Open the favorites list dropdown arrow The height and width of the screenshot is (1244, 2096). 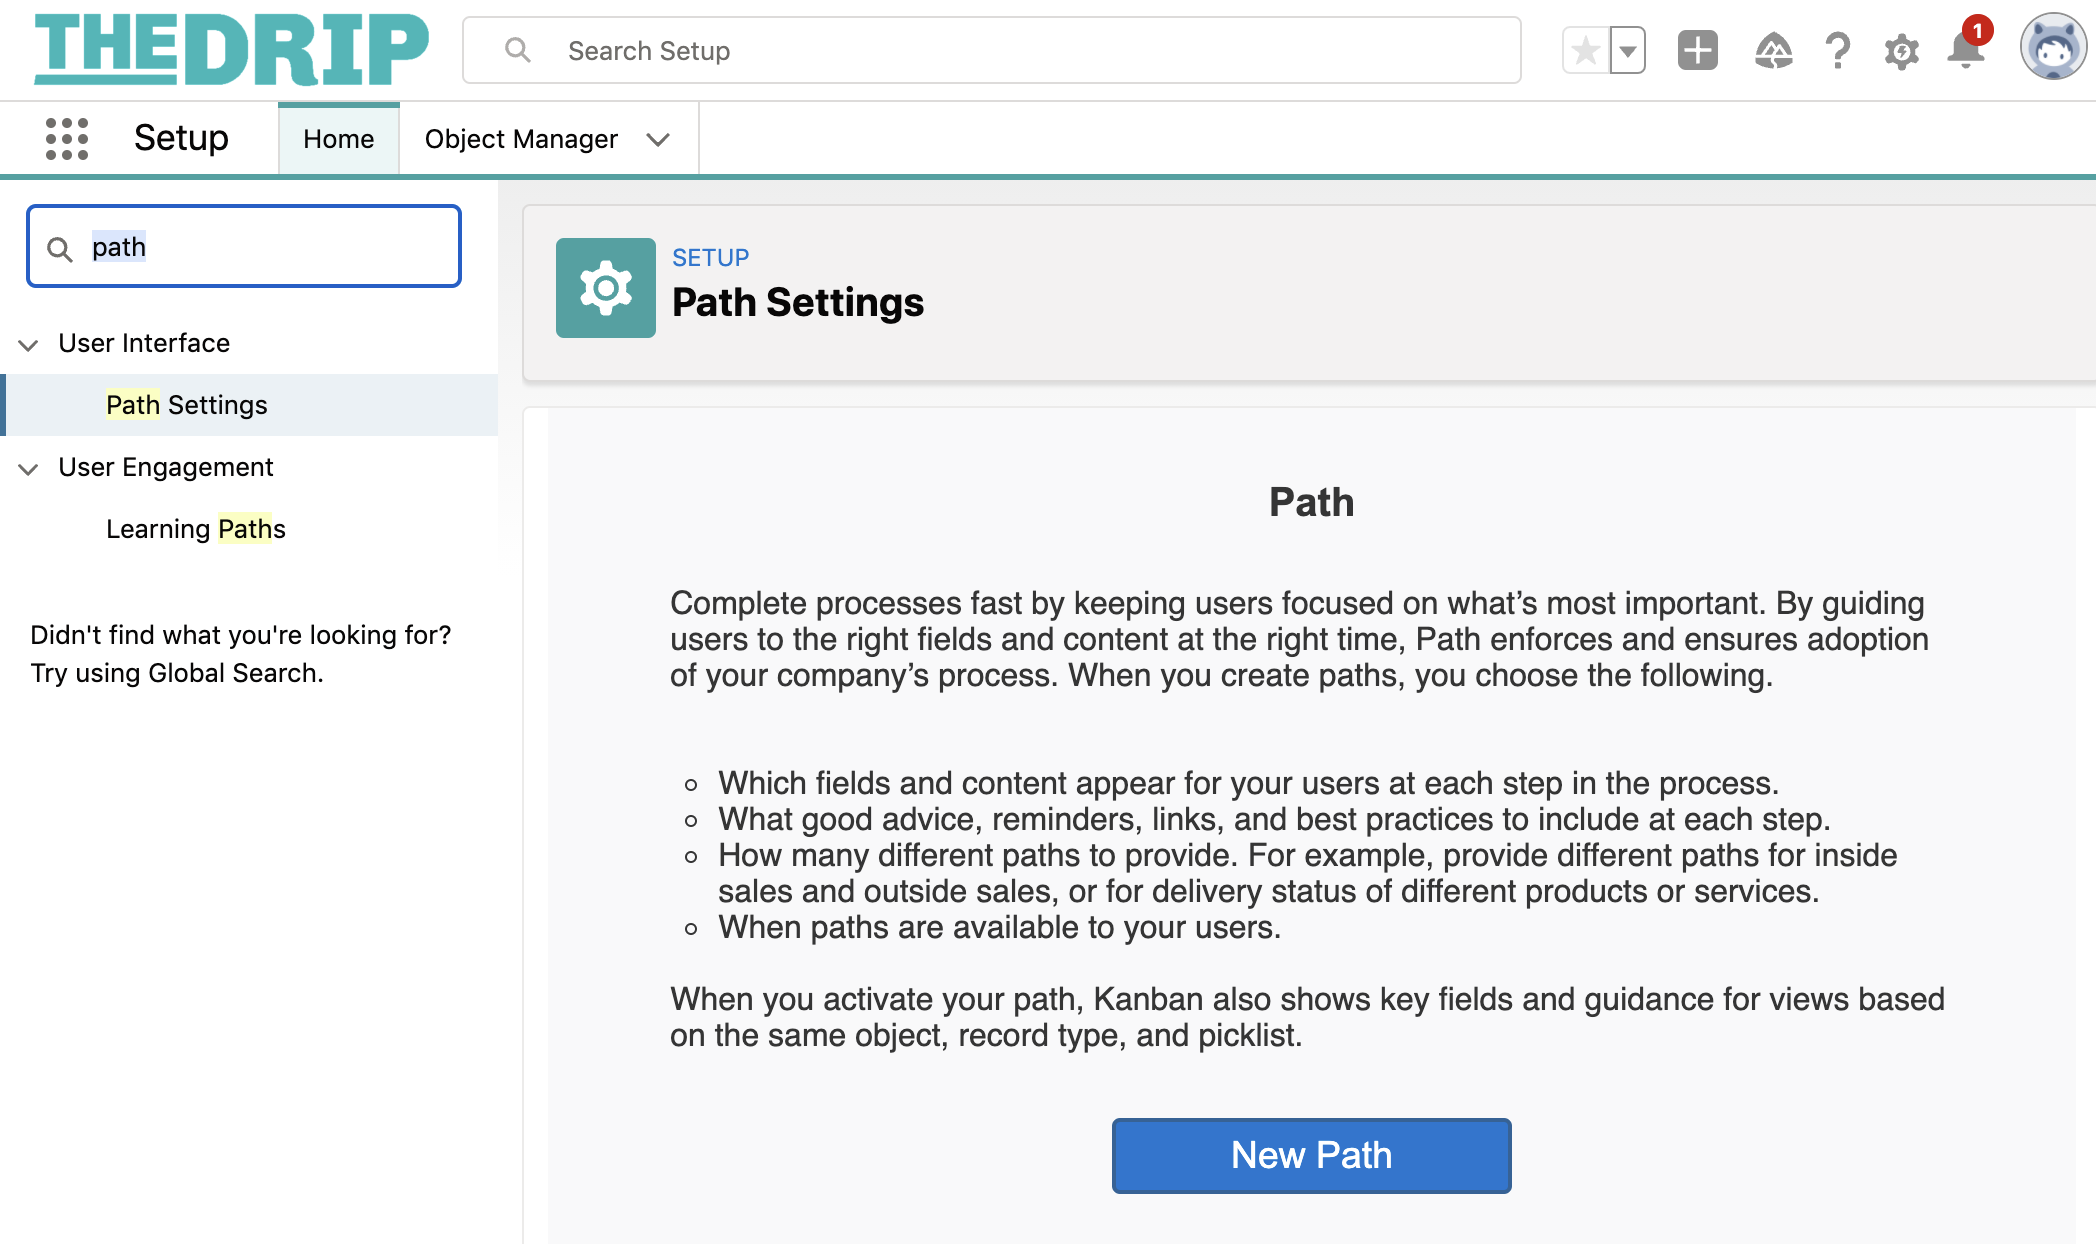(x=1628, y=51)
